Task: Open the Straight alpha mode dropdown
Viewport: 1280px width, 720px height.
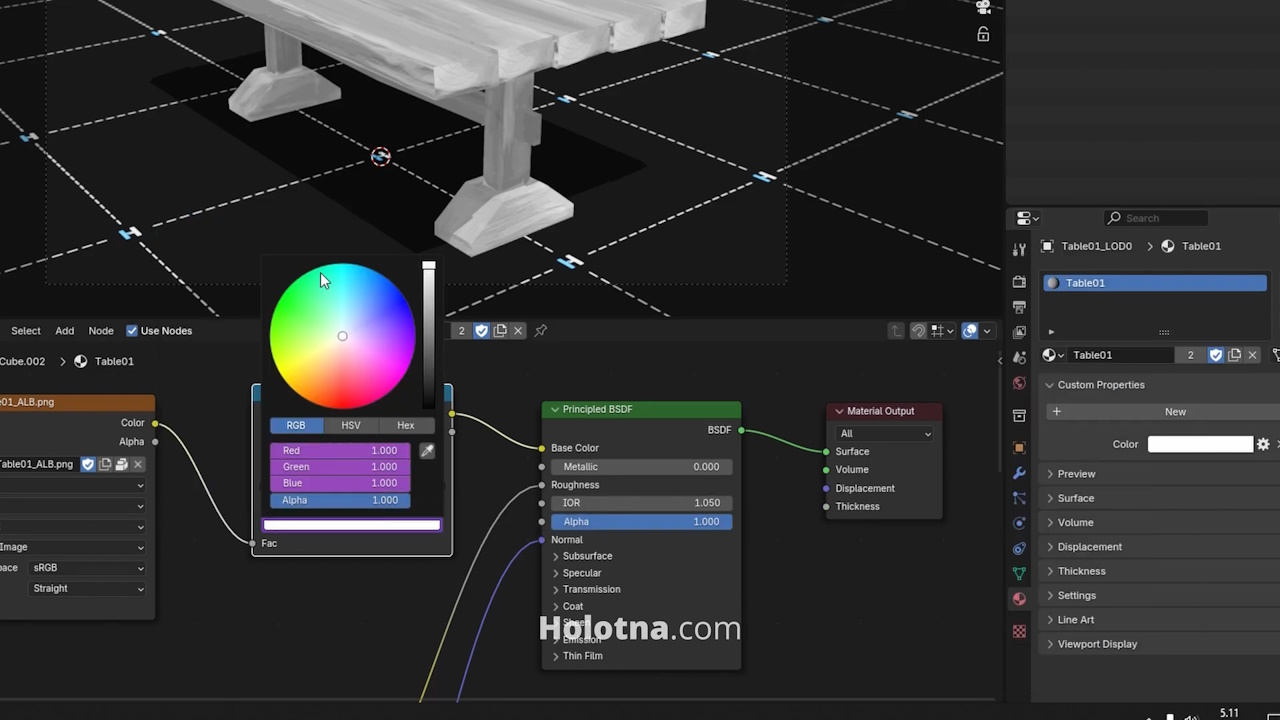Action: click(88, 588)
